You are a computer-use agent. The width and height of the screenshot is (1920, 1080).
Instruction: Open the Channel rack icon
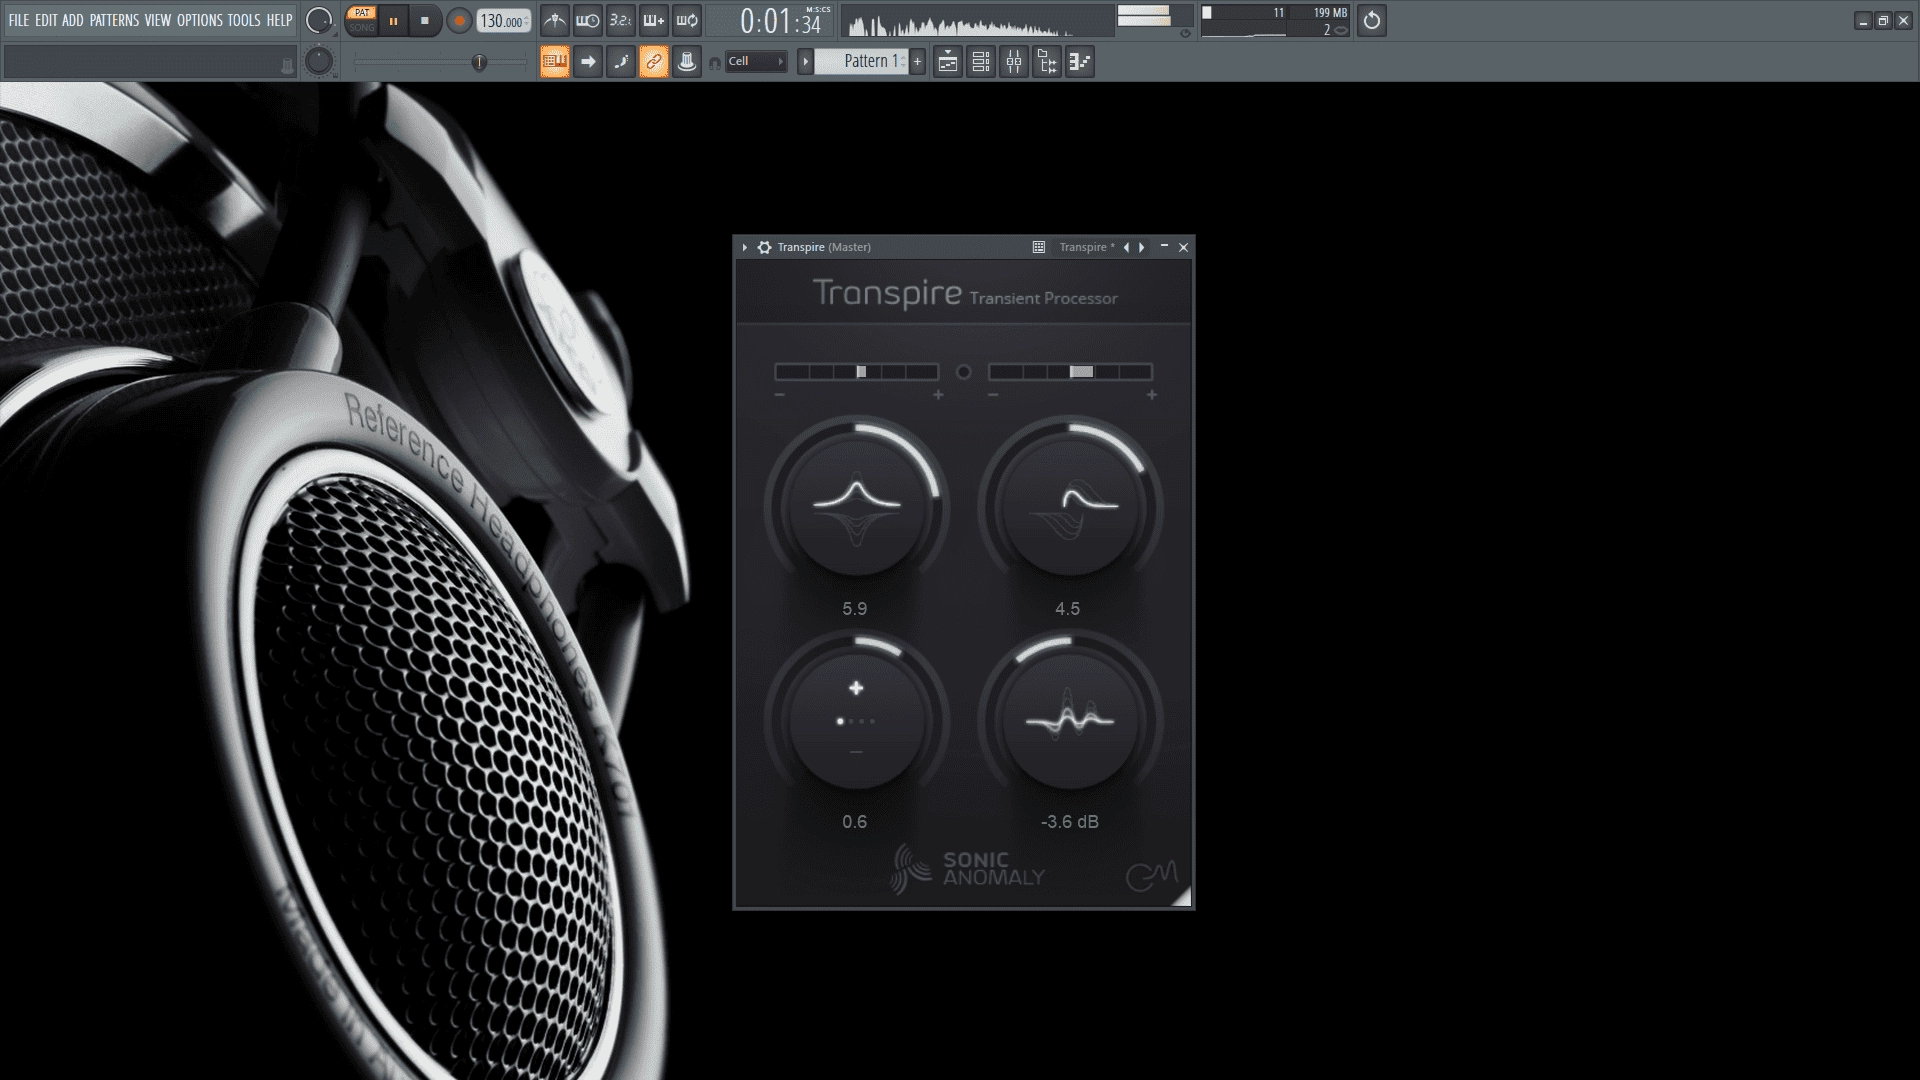[981, 62]
